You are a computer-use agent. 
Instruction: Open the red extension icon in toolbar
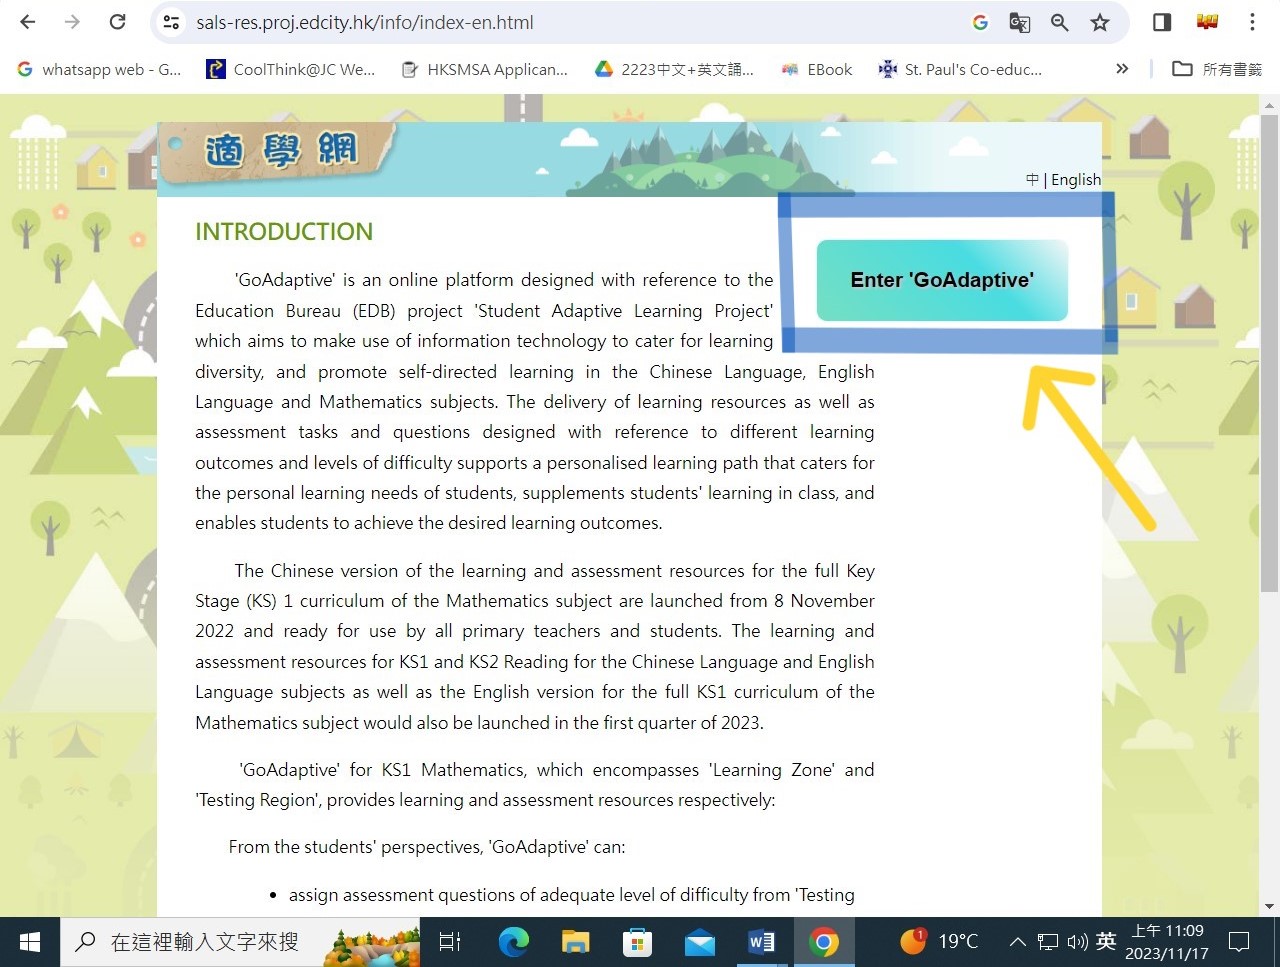pos(1207,22)
